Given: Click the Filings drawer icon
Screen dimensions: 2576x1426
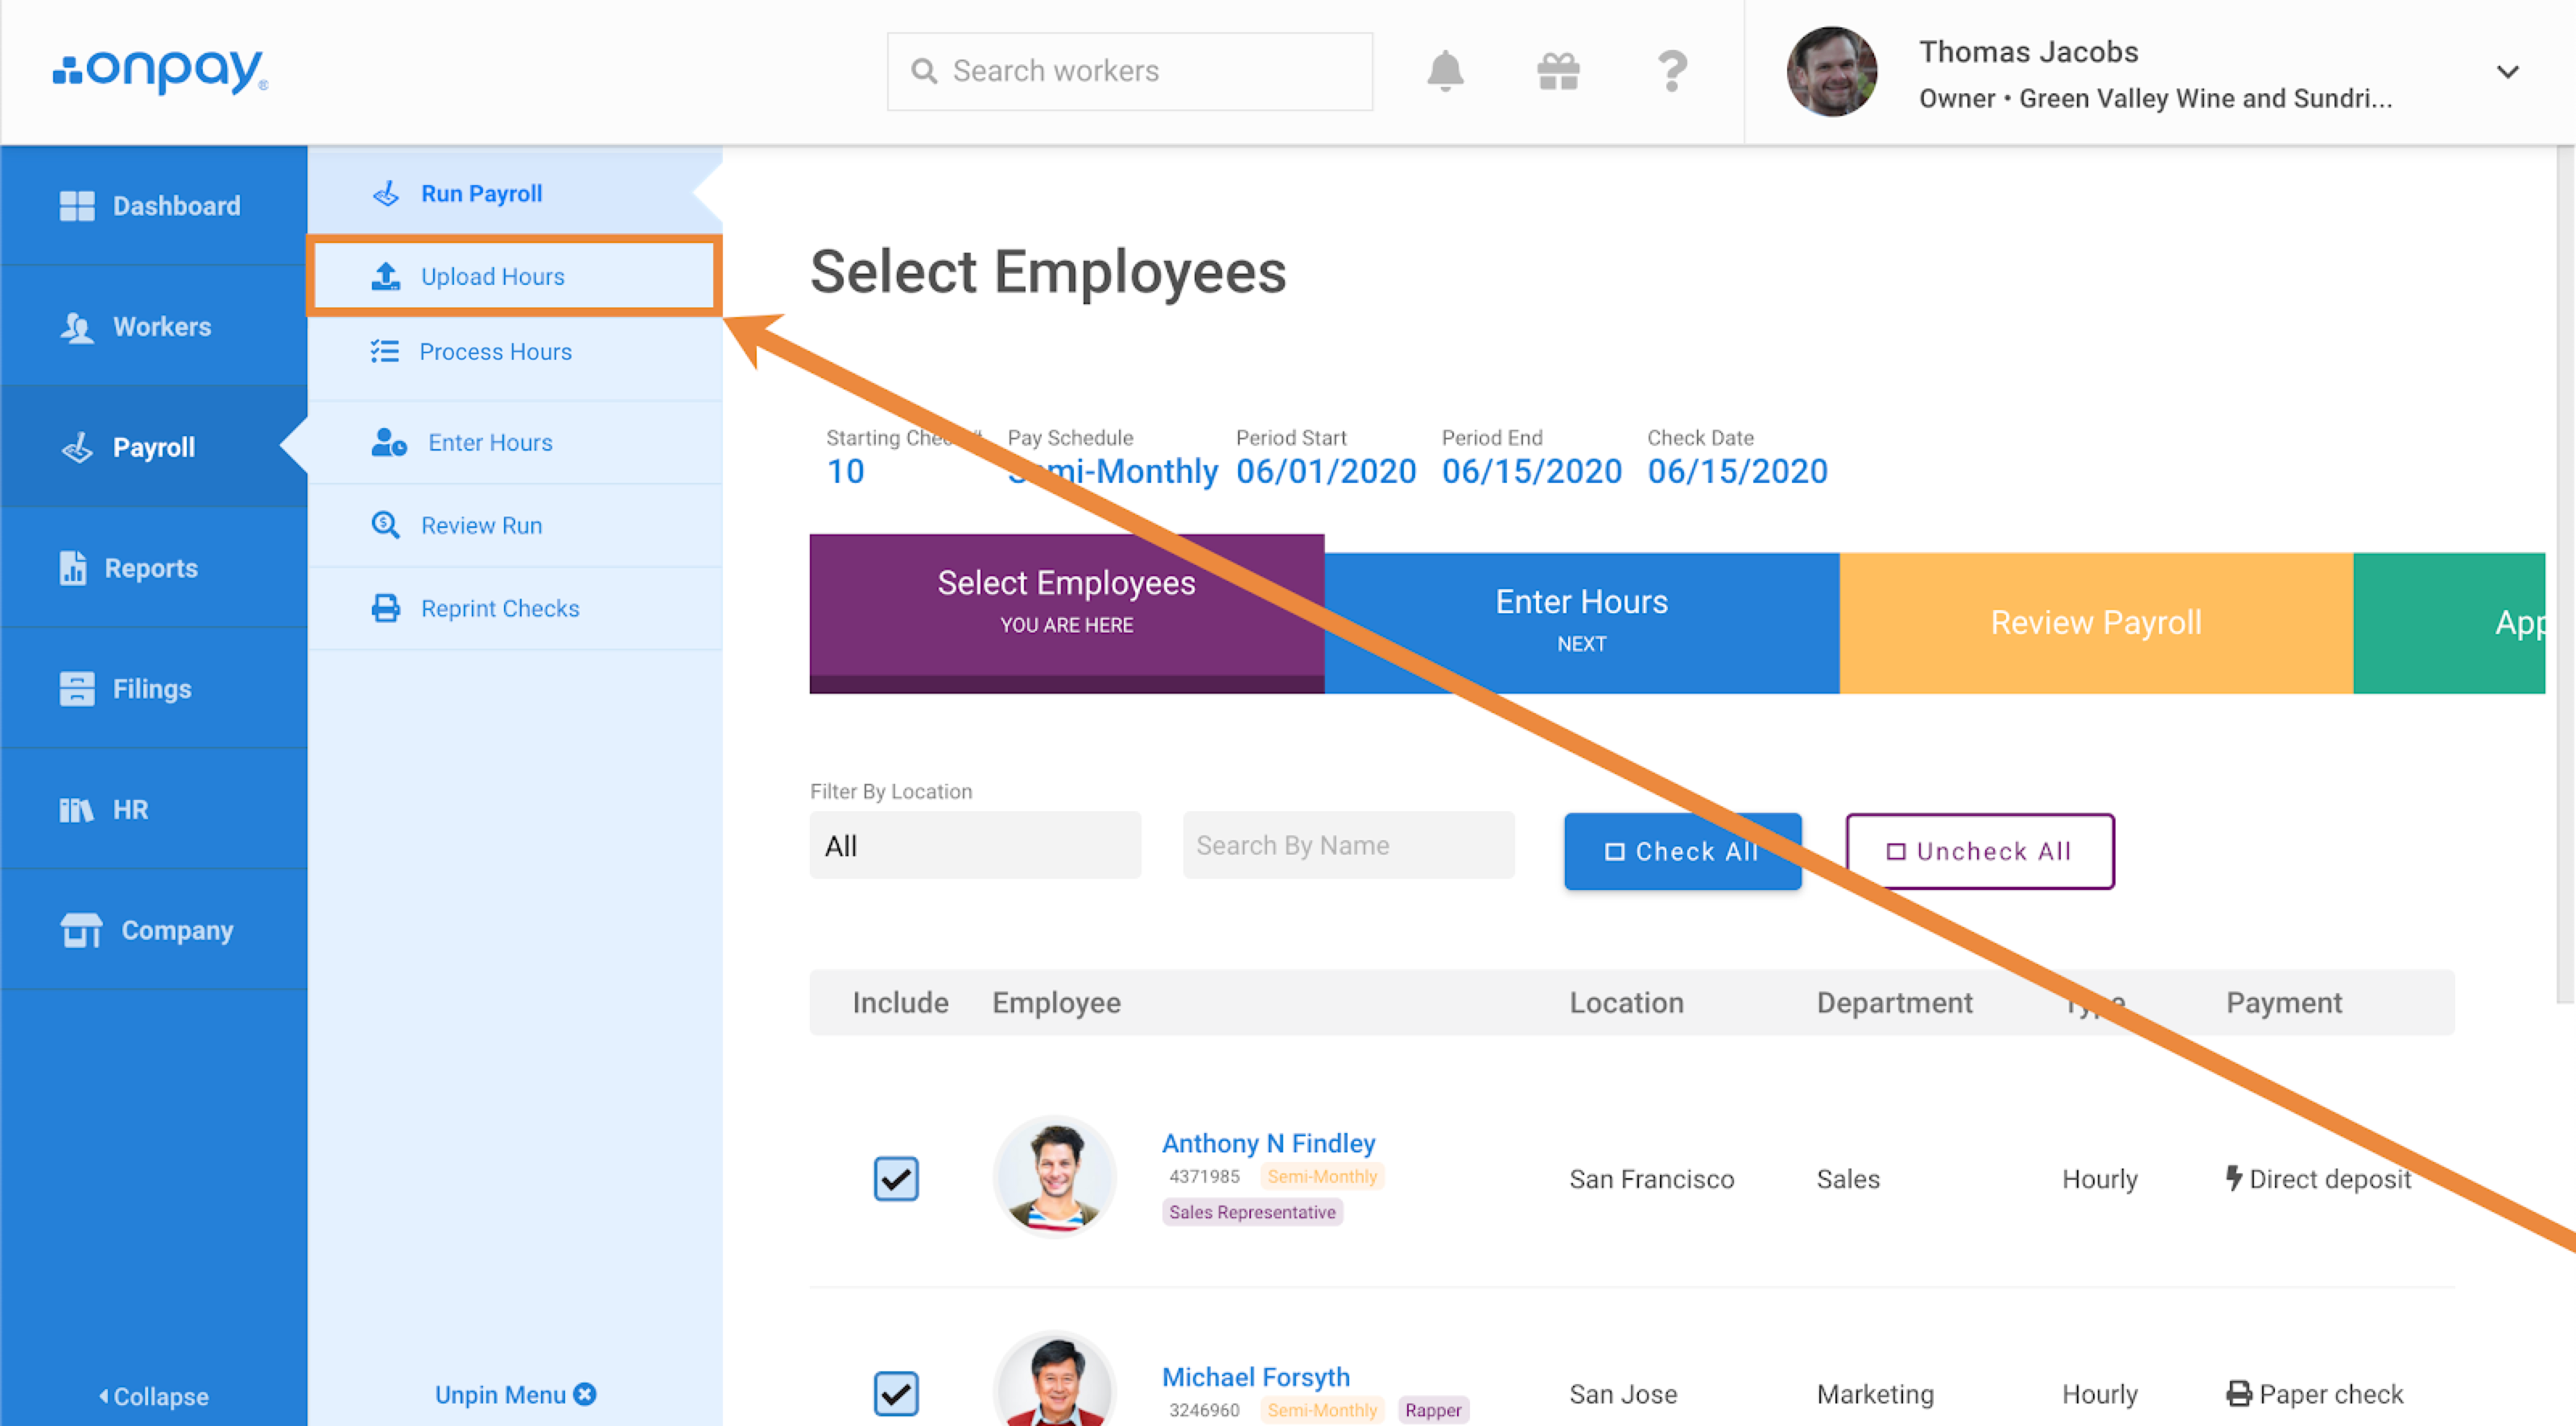Looking at the screenshot, I should [77, 689].
